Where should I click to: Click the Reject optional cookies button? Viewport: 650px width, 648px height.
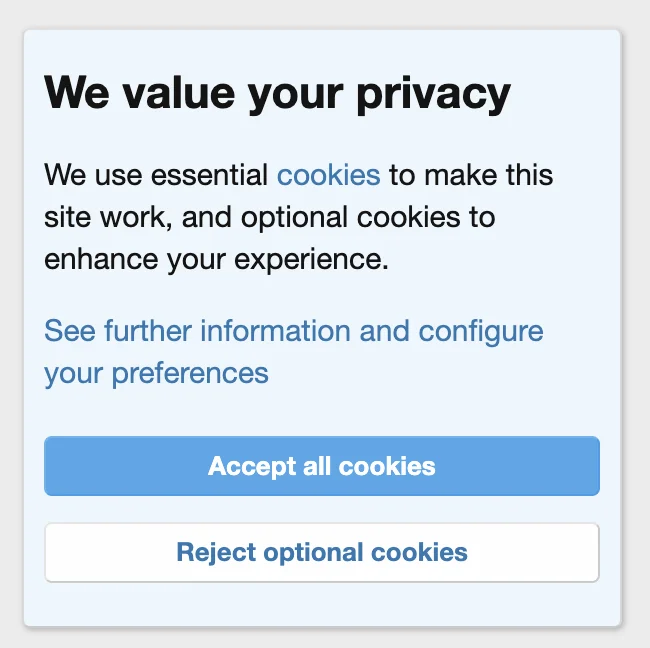[x=321, y=552]
